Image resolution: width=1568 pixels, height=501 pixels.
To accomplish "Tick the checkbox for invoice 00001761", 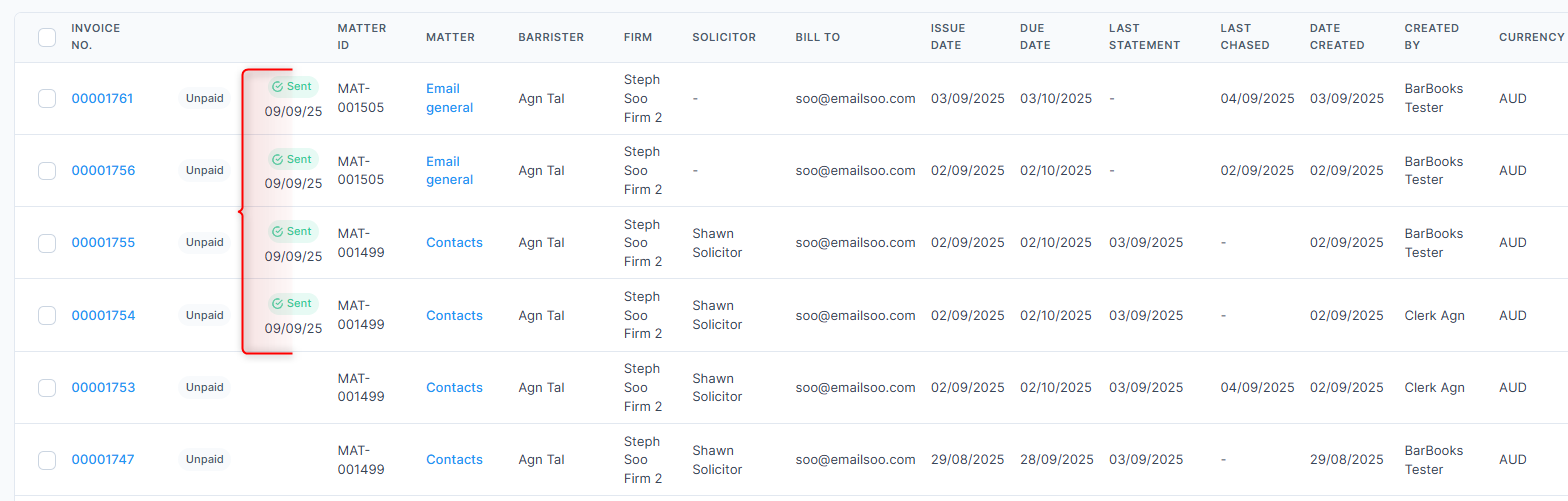I will pos(47,98).
